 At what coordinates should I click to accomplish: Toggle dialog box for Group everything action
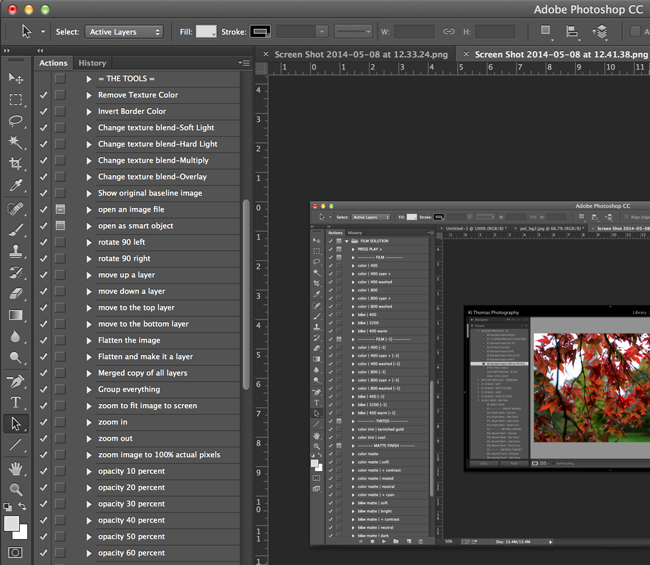pyautogui.click(x=60, y=389)
